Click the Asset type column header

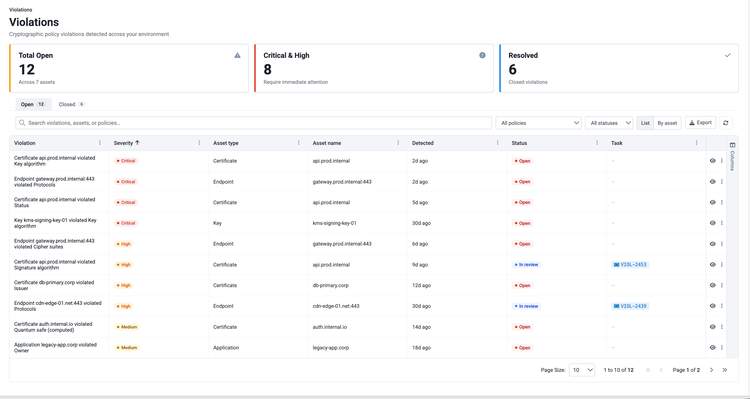coord(226,143)
